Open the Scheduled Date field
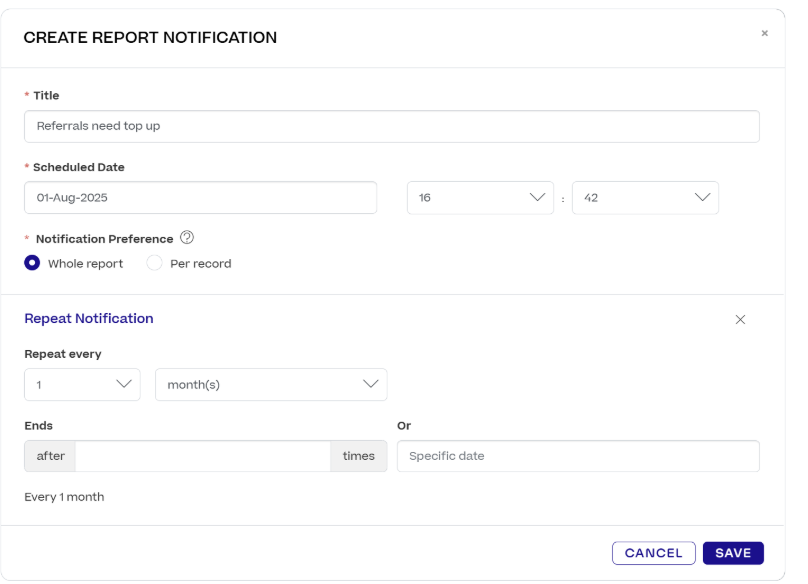The width and height of the screenshot is (808, 584). (x=200, y=197)
